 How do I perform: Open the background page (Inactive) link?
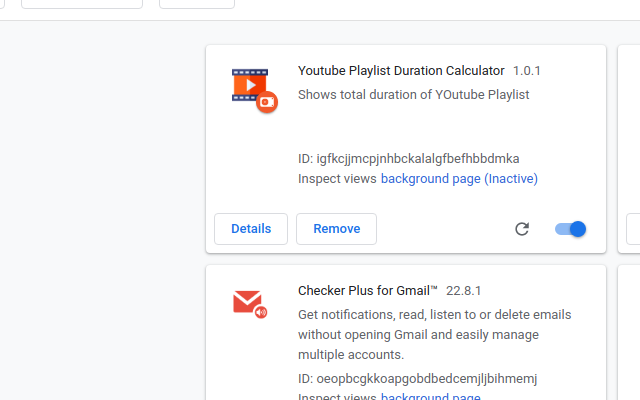pos(459,179)
